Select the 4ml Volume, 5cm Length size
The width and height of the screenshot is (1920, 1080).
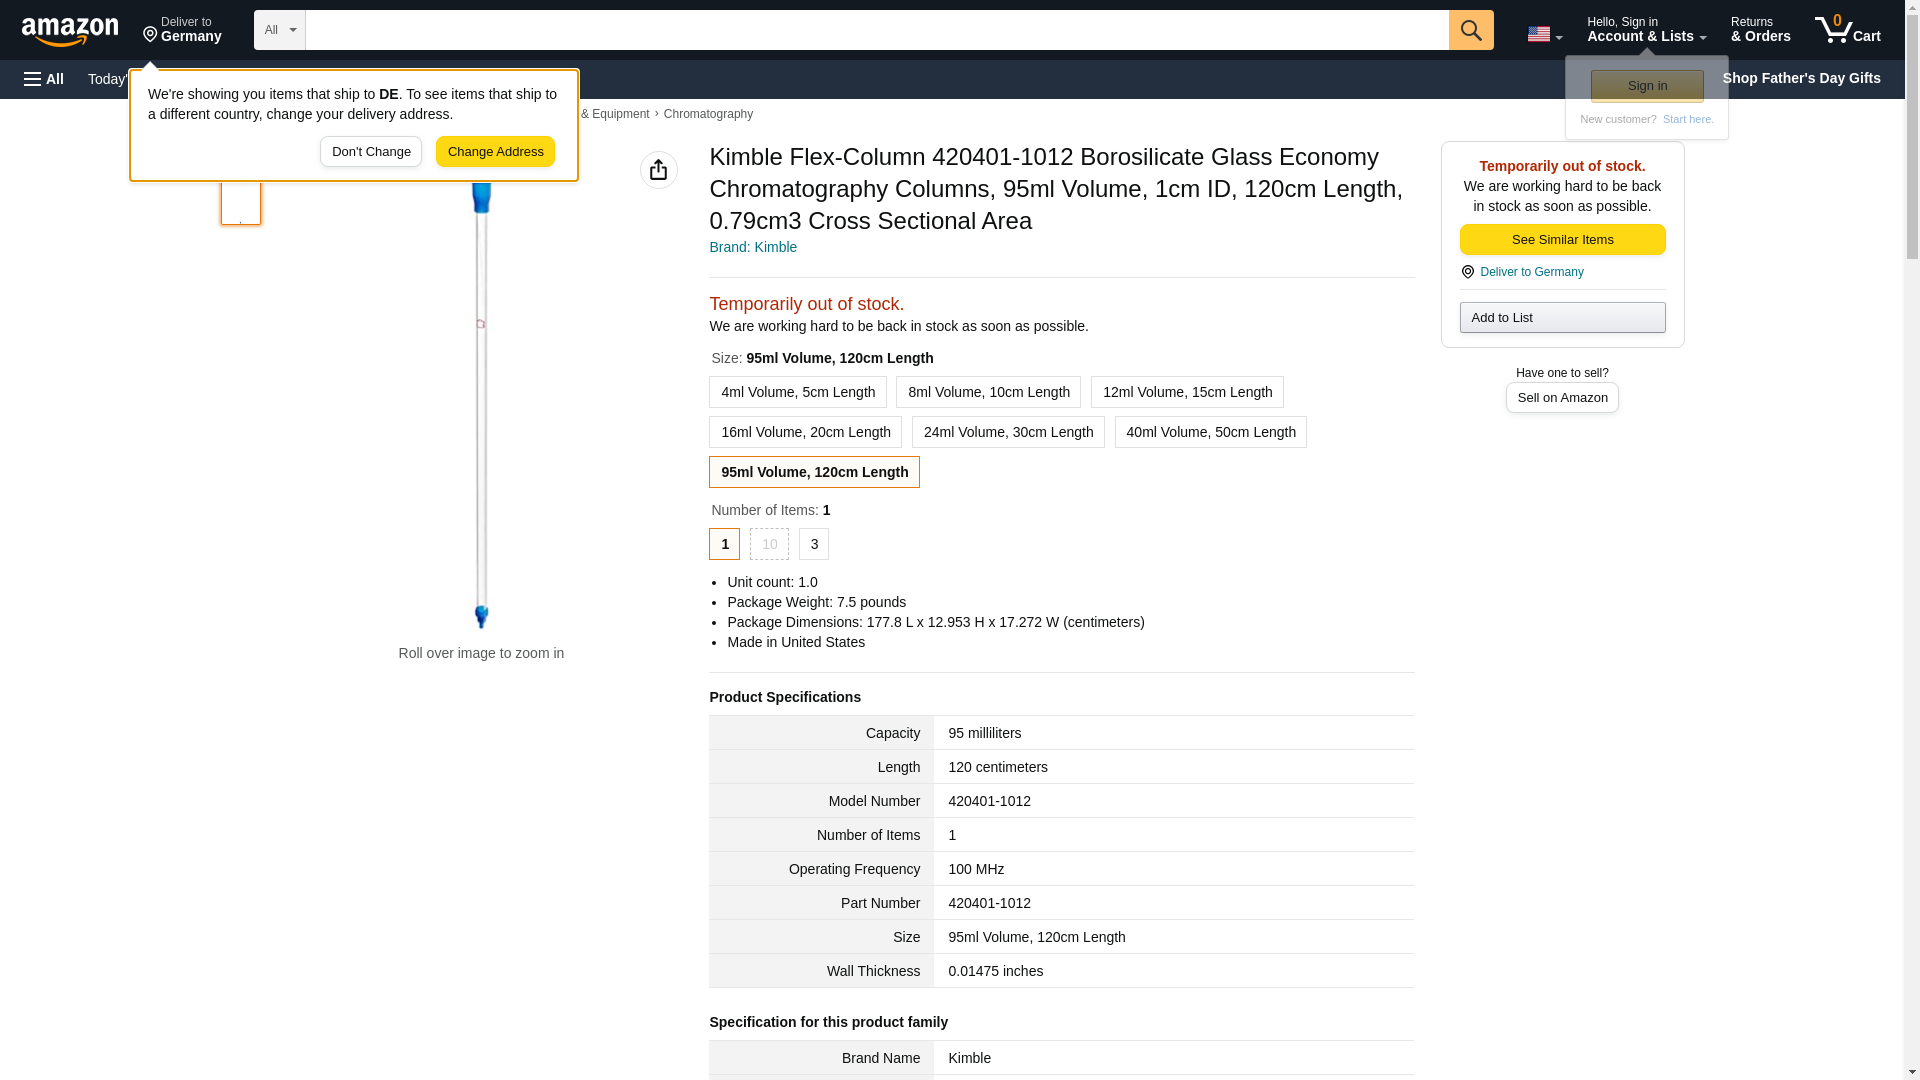click(797, 392)
